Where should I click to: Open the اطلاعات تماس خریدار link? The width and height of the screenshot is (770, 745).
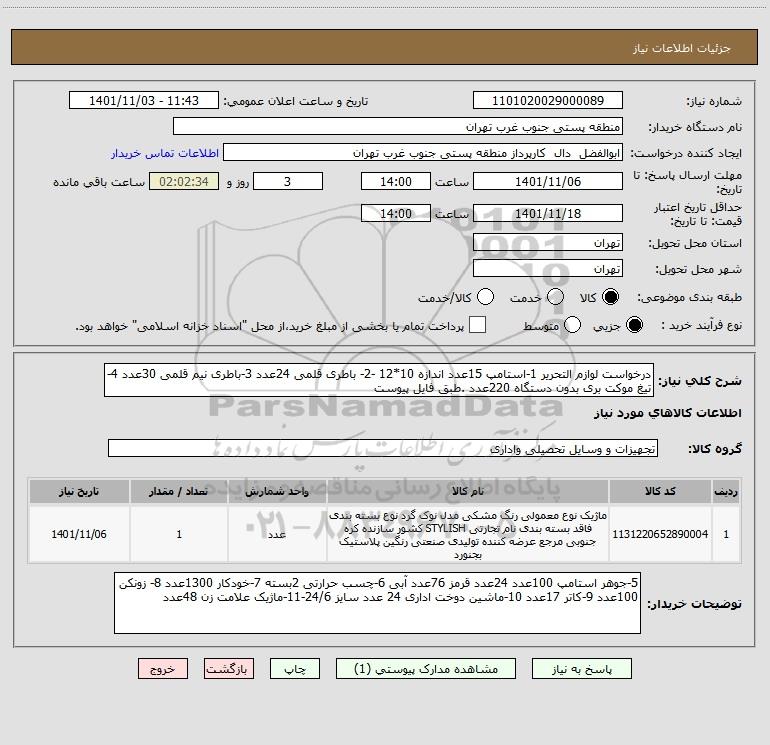(165, 153)
